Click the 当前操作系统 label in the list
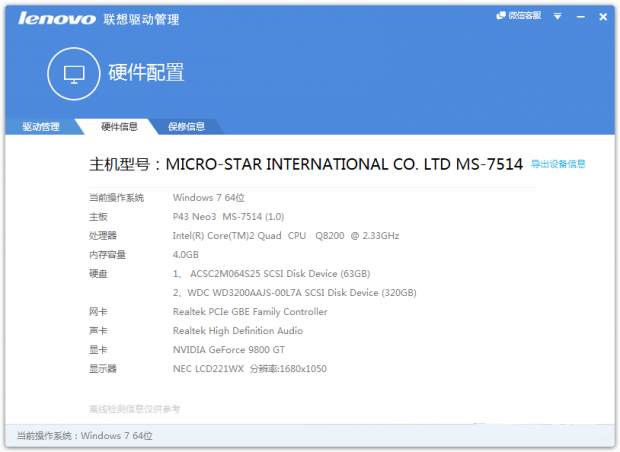Screen dimensions: 620x452 point(116,198)
